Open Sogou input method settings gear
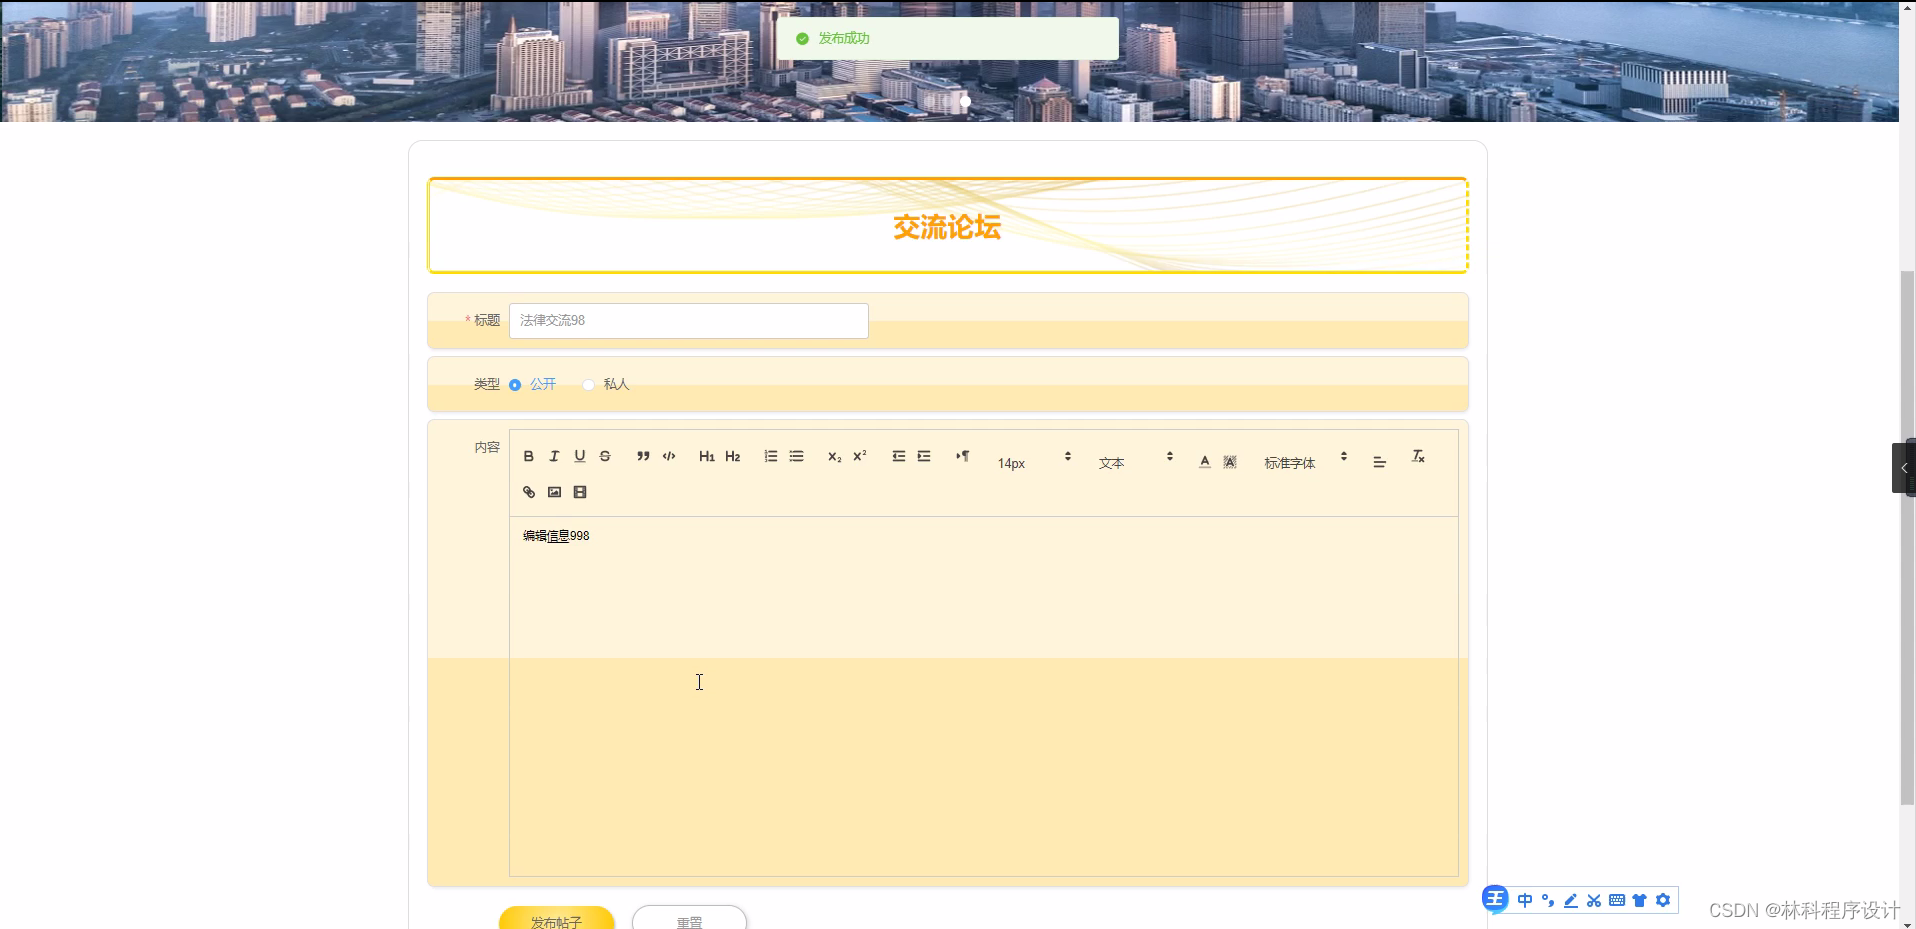Image resolution: width=1916 pixels, height=929 pixels. 1663,900
